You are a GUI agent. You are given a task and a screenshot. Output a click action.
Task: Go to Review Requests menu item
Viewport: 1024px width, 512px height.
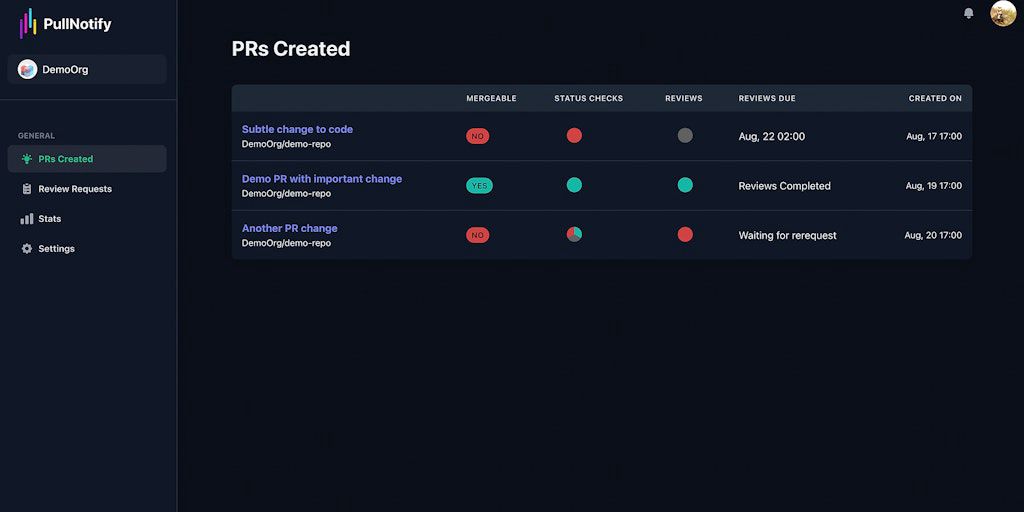(x=75, y=189)
